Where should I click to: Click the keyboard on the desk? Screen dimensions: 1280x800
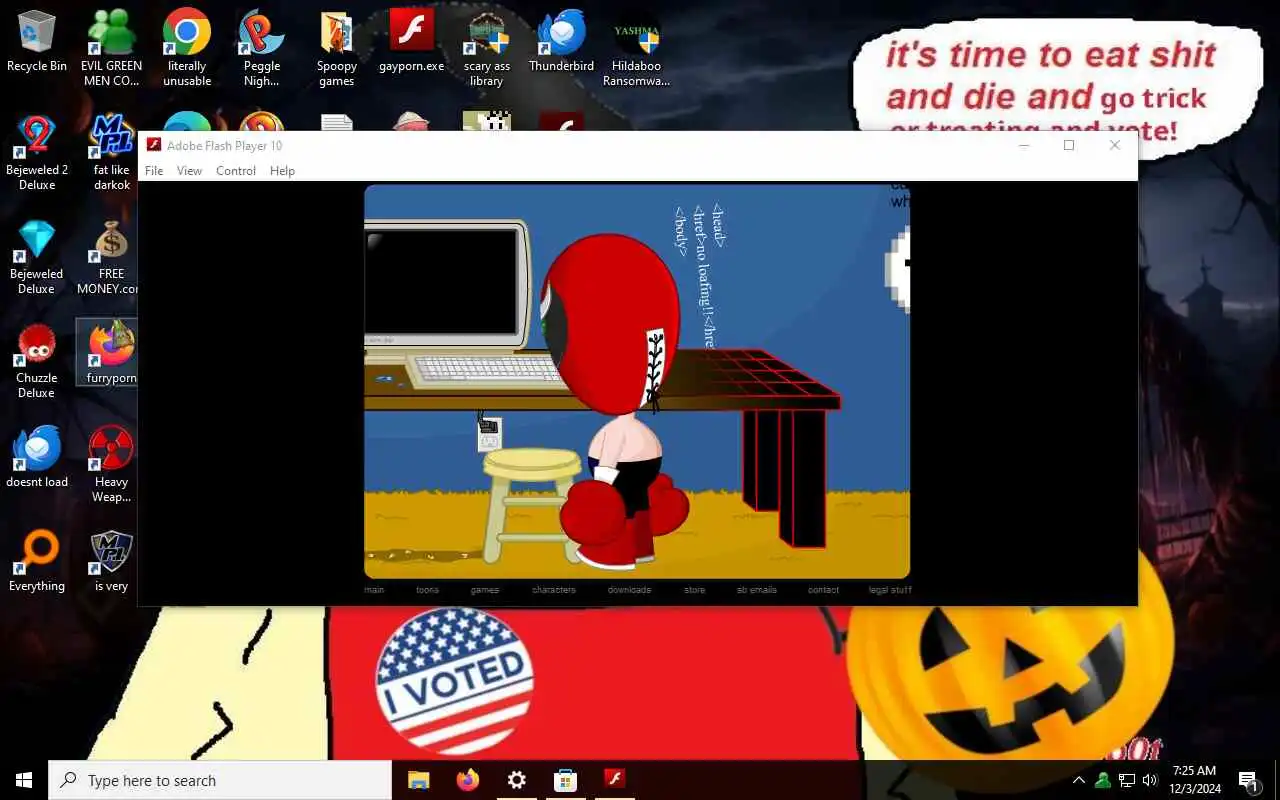[490, 369]
